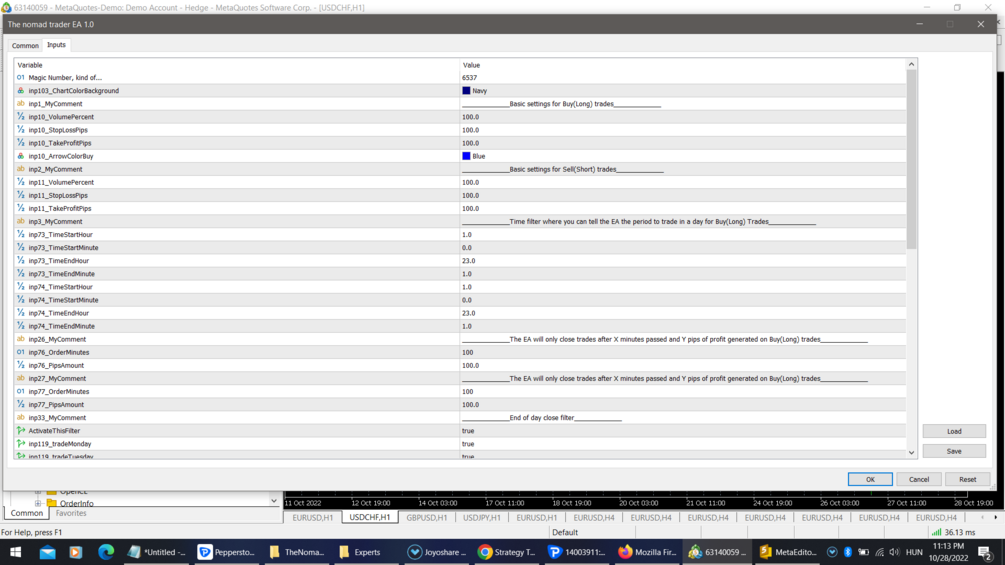The height and width of the screenshot is (565, 1005).
Task: Pick the Navy chart background color swatch
Action: pos(466,91)
